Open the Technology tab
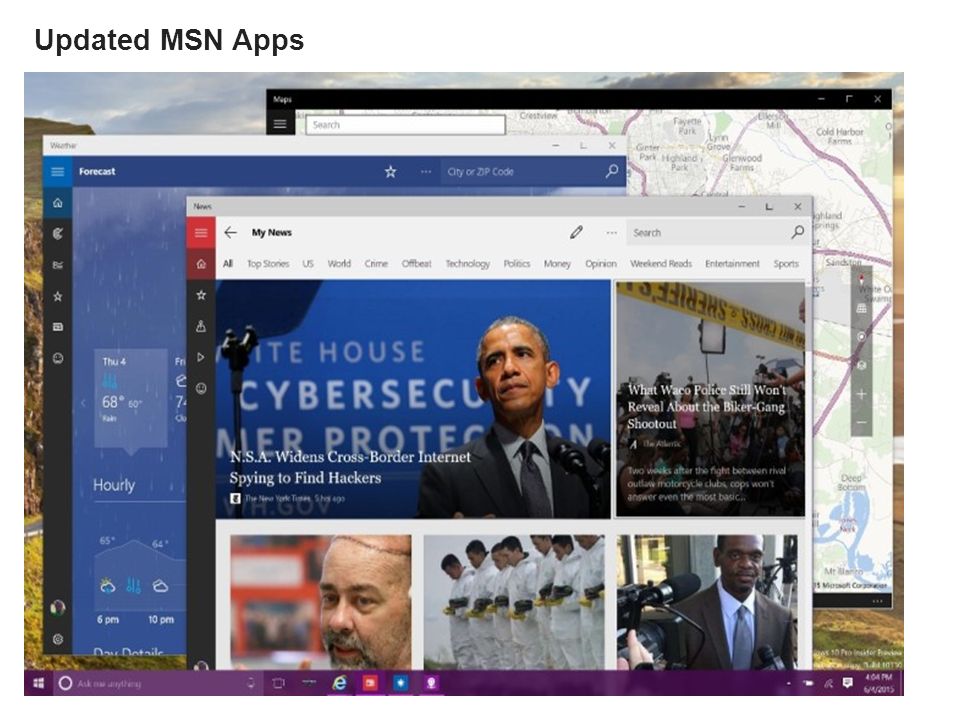 pos(467,264)
